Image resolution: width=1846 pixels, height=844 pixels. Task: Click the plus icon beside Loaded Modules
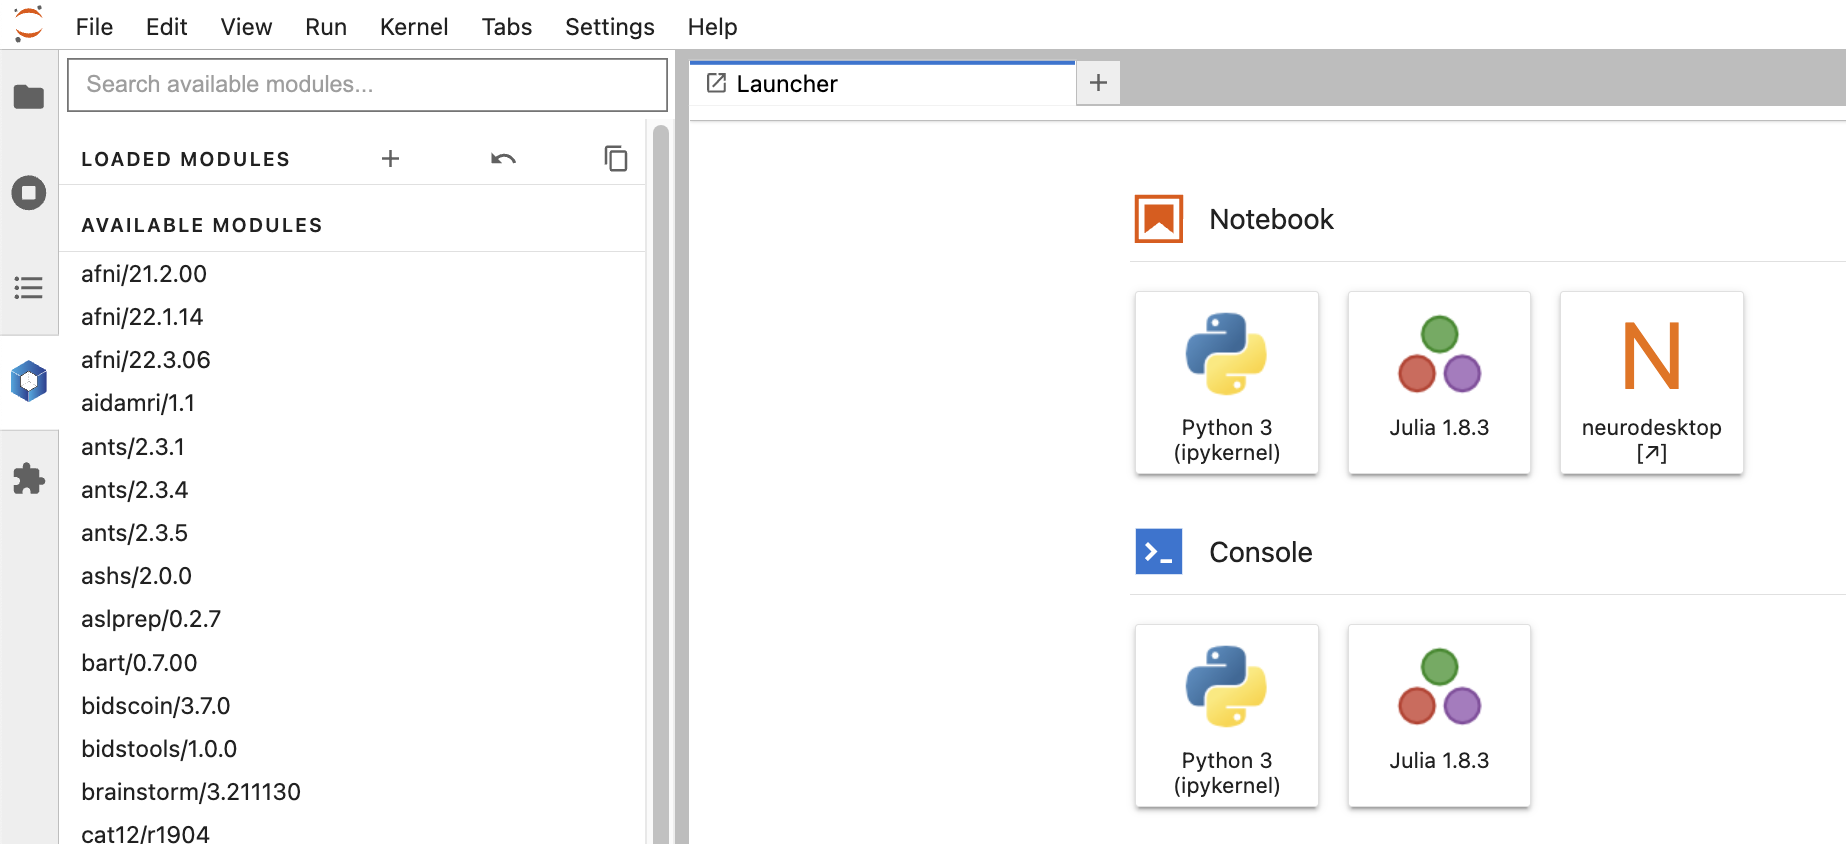pos(390,159)
